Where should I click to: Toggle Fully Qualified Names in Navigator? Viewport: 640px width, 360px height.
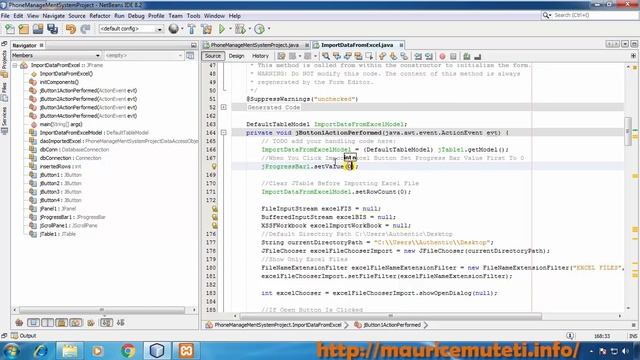tap(91, 322)
